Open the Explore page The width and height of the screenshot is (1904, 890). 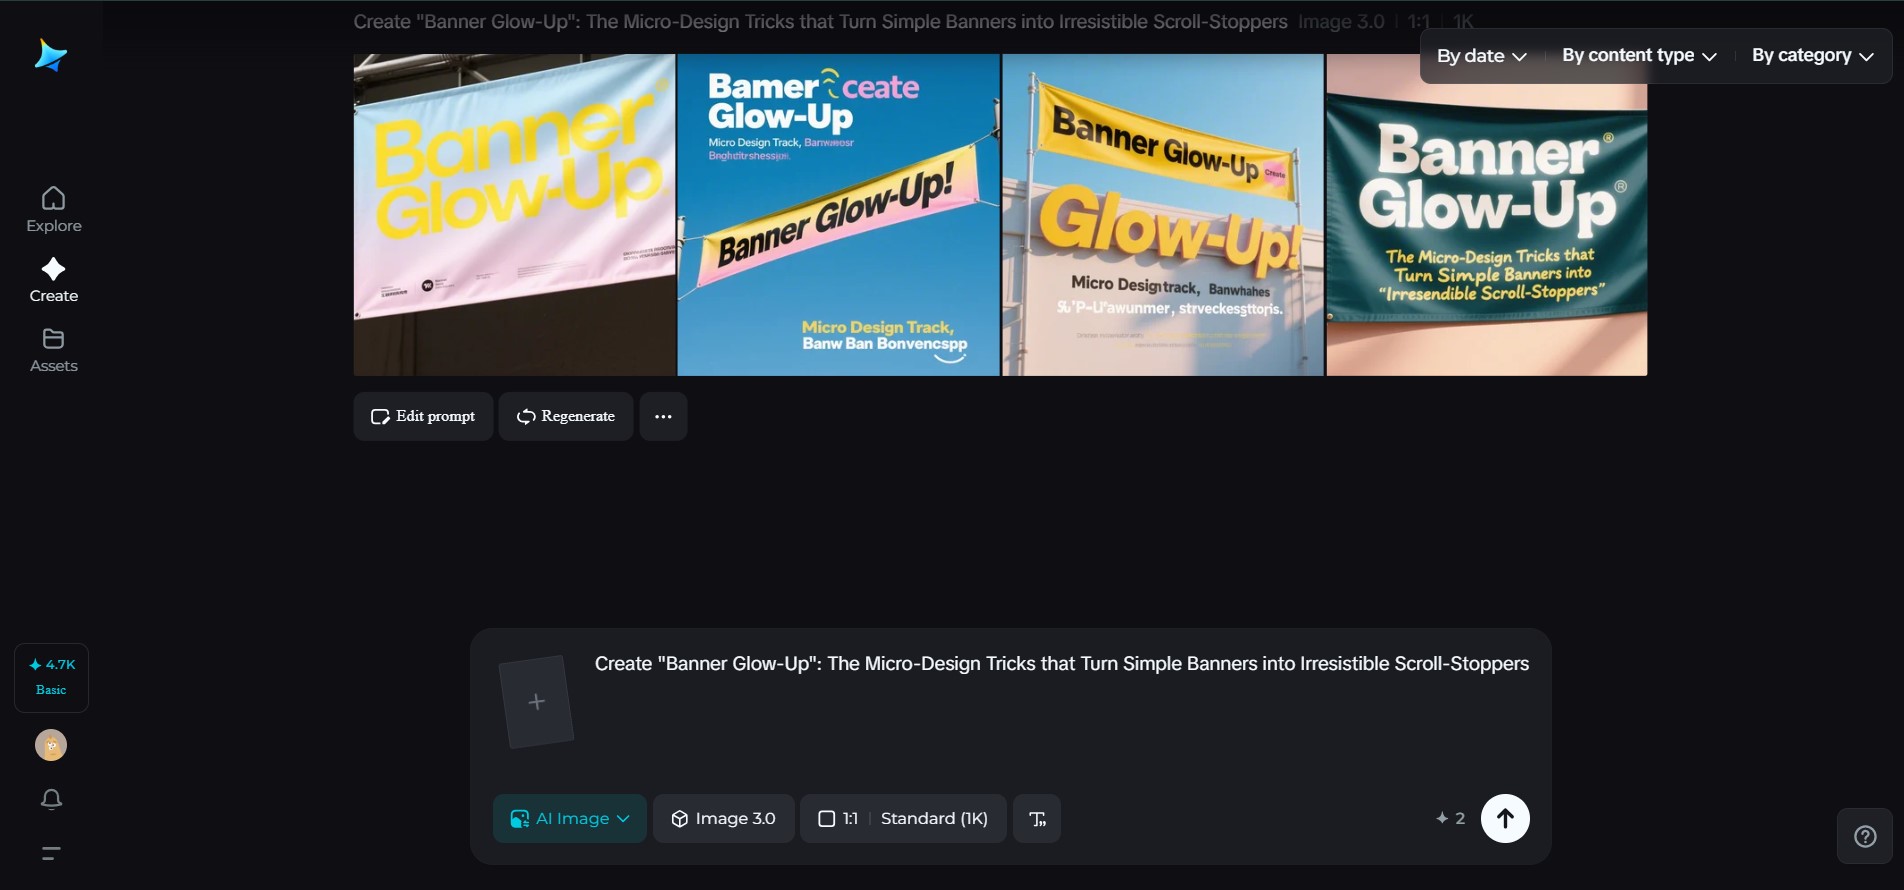tap(54, 210)
